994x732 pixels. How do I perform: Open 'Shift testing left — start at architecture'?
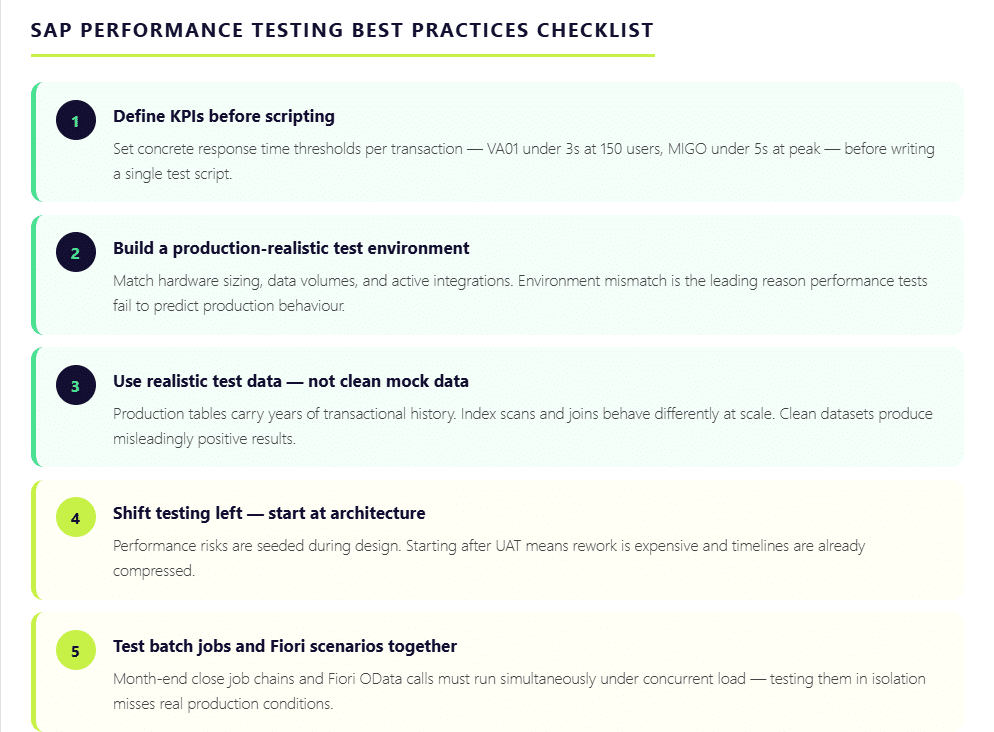(x=269, y=513)
